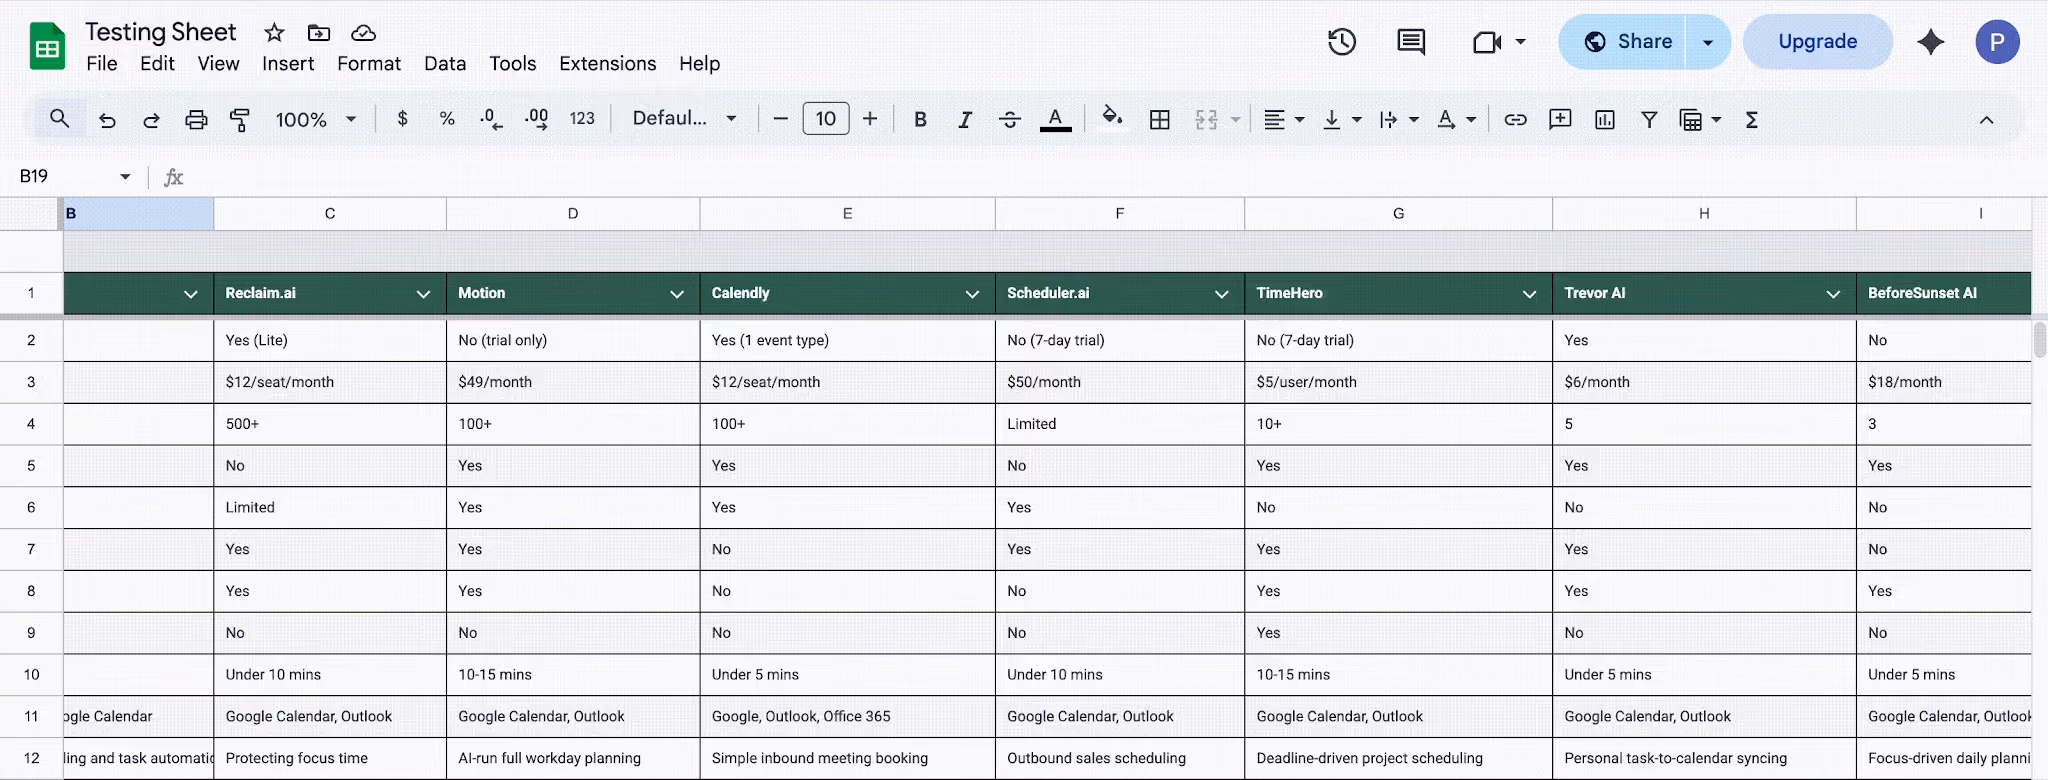Open the Motion column filter dropdown
This screenshot has width=2048, height=780.
point(677,294)
